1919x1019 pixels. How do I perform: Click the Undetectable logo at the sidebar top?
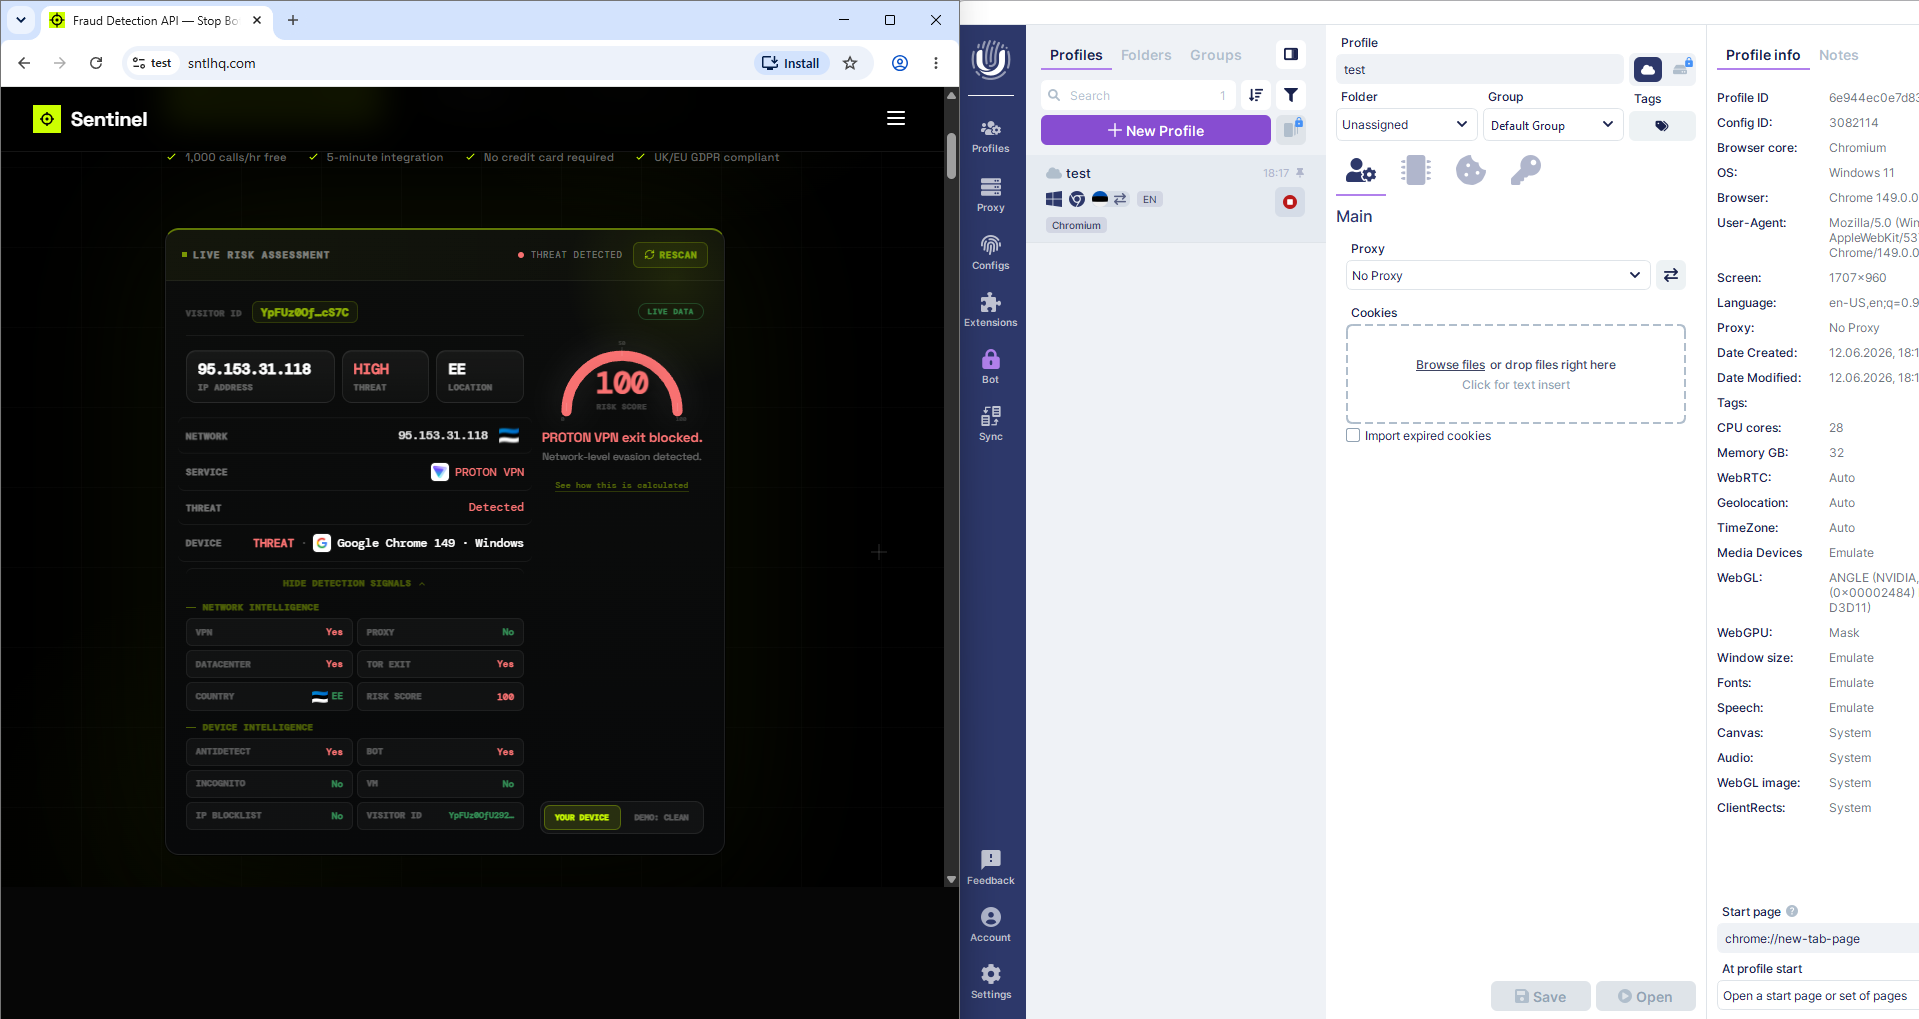point(991,60)
